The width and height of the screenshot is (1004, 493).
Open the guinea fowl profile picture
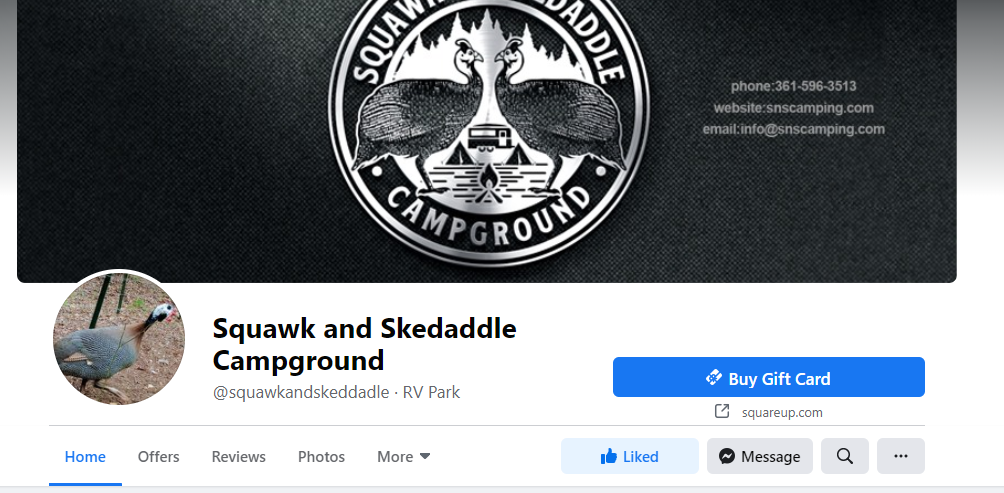point(119,338)
